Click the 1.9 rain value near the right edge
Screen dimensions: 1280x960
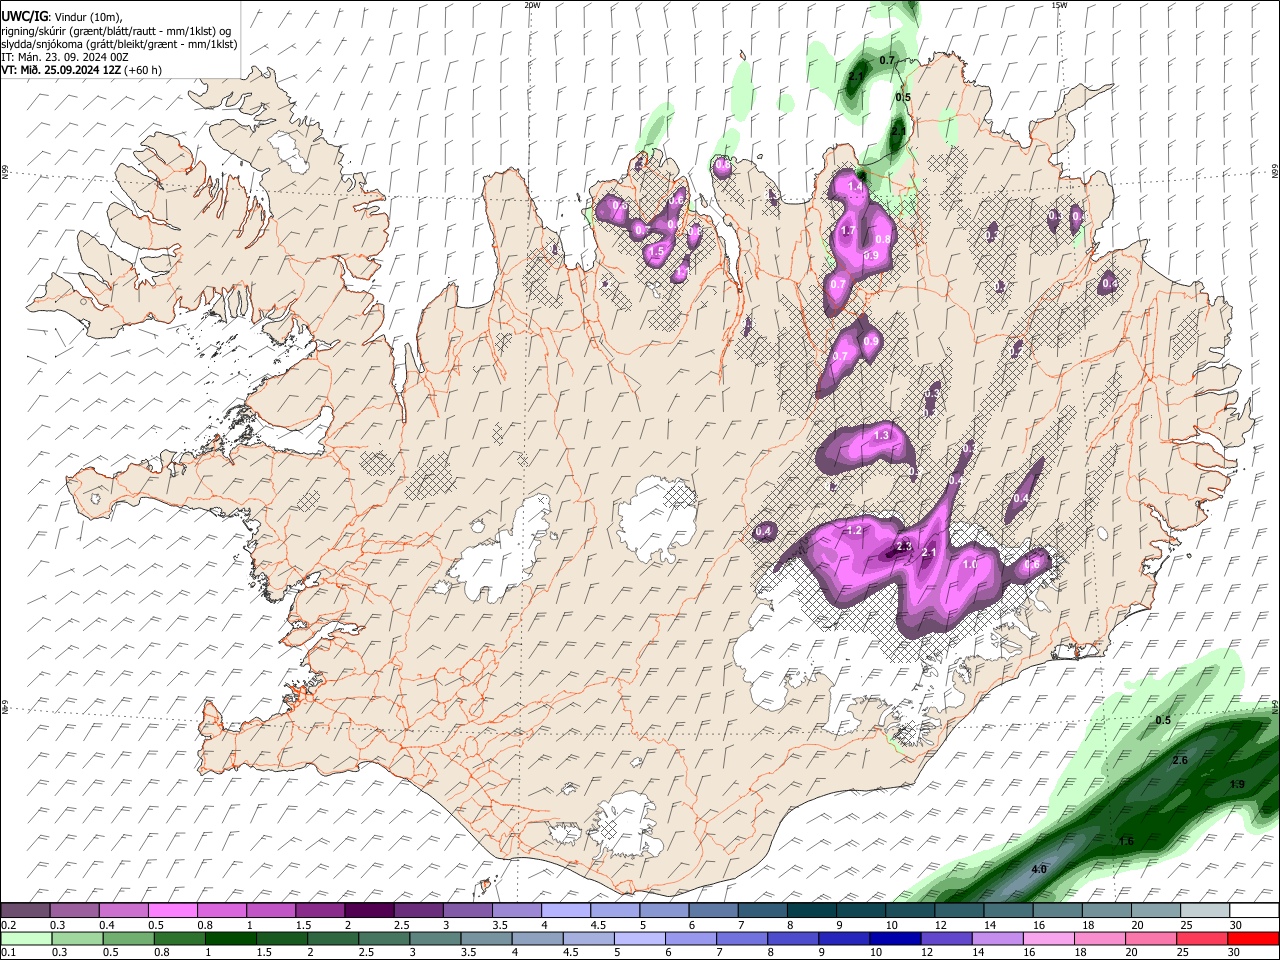pyautogui.click(x=1237, y=784)
